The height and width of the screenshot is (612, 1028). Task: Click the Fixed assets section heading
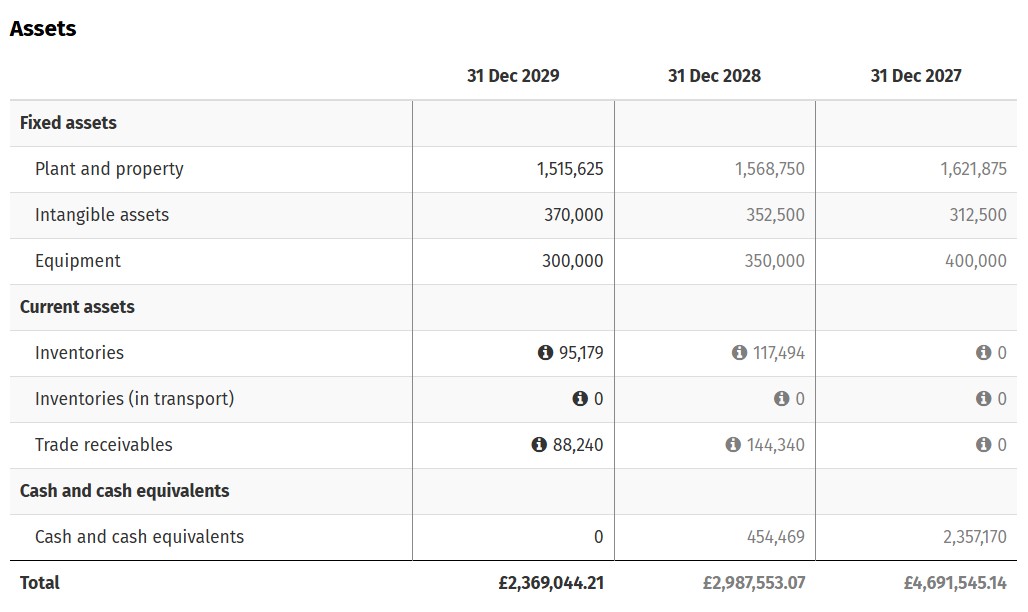click(68, 123)
